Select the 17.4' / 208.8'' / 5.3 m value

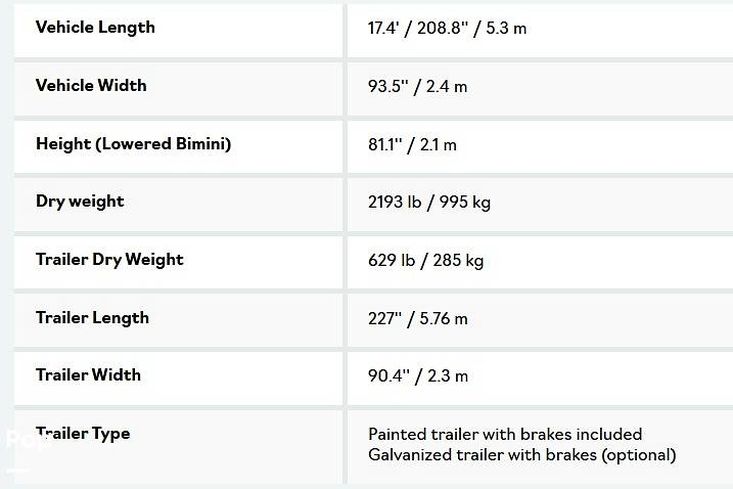pos(447,28)
